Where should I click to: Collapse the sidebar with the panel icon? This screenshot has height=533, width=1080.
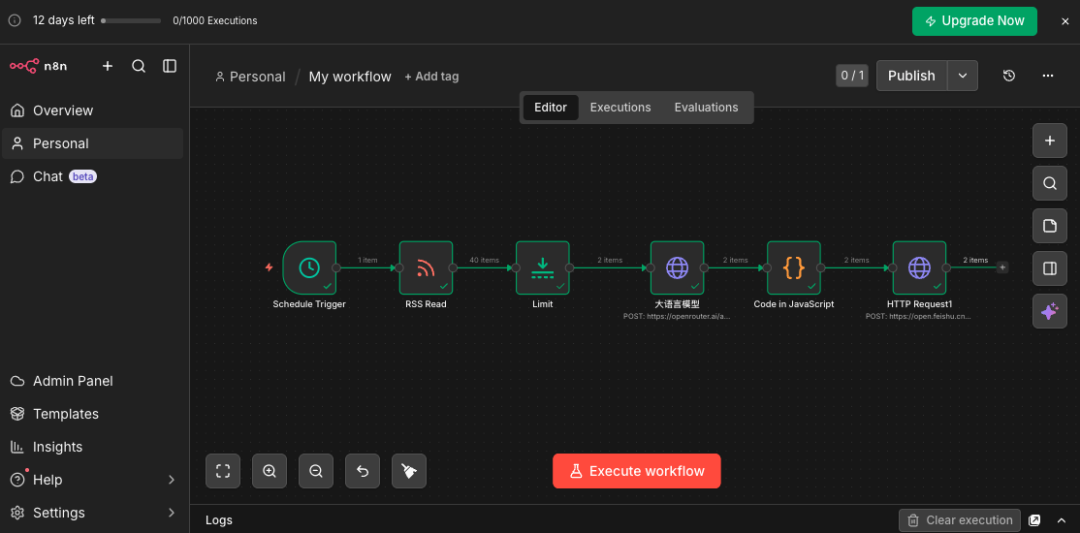point(169,66)
